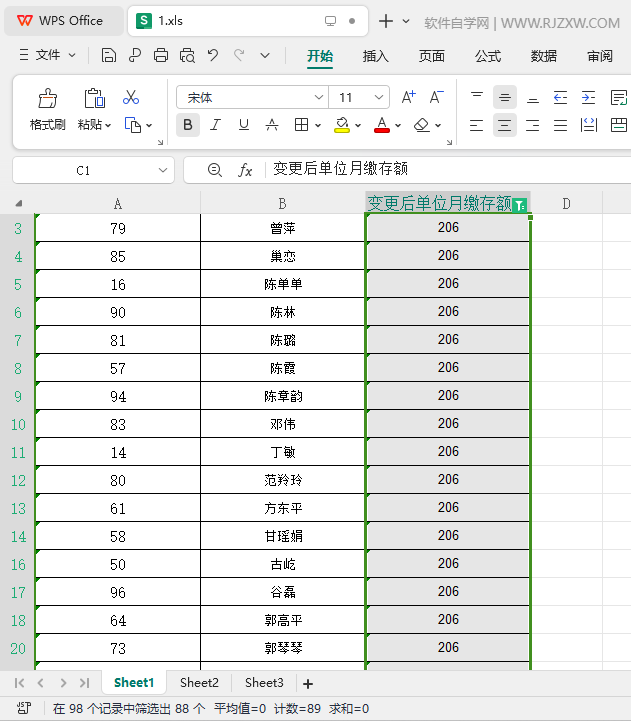Click the eraser clear icon
631x721 pixels.
tap(422, 125)
